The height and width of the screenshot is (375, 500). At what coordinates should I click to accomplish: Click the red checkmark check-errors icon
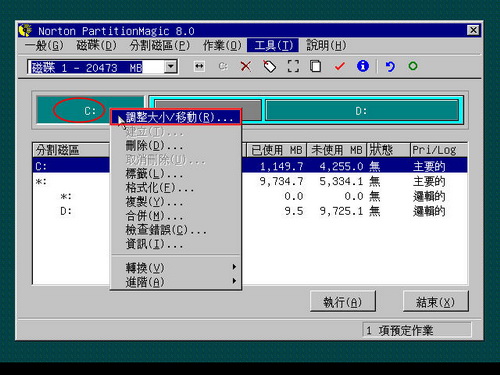(x=339, y=66)
